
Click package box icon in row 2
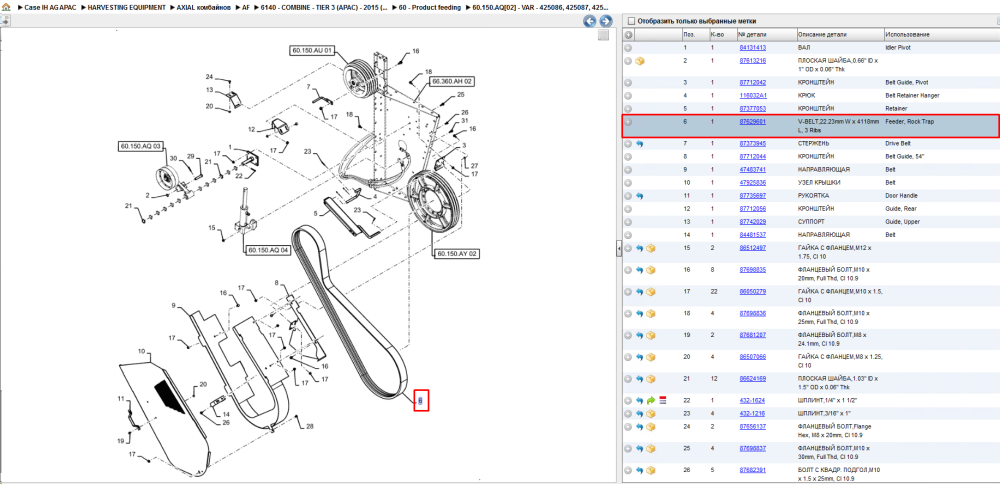(640, 61)
